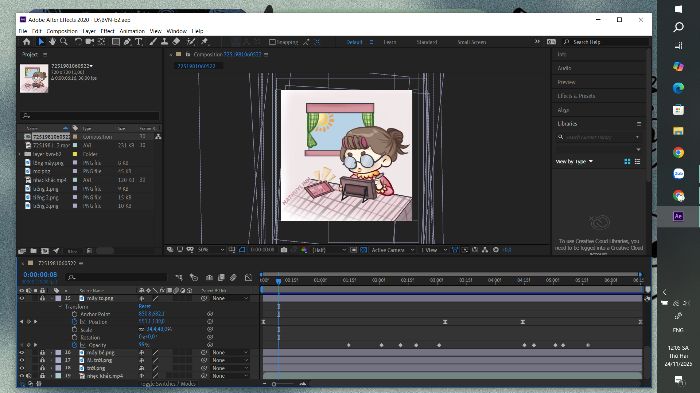Image resolution: width=700 pixels, height=393 pixels.
Task: Select the Puppet Pin tool
Action: tap(204, 42)
